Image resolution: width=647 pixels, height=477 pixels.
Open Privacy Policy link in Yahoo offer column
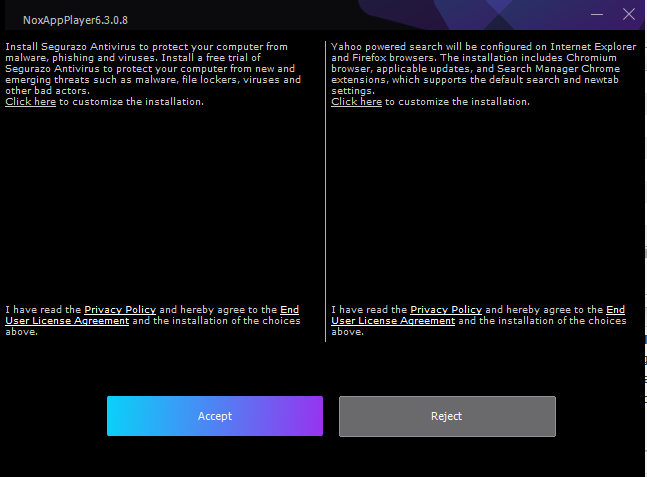(x=446, y=309)
